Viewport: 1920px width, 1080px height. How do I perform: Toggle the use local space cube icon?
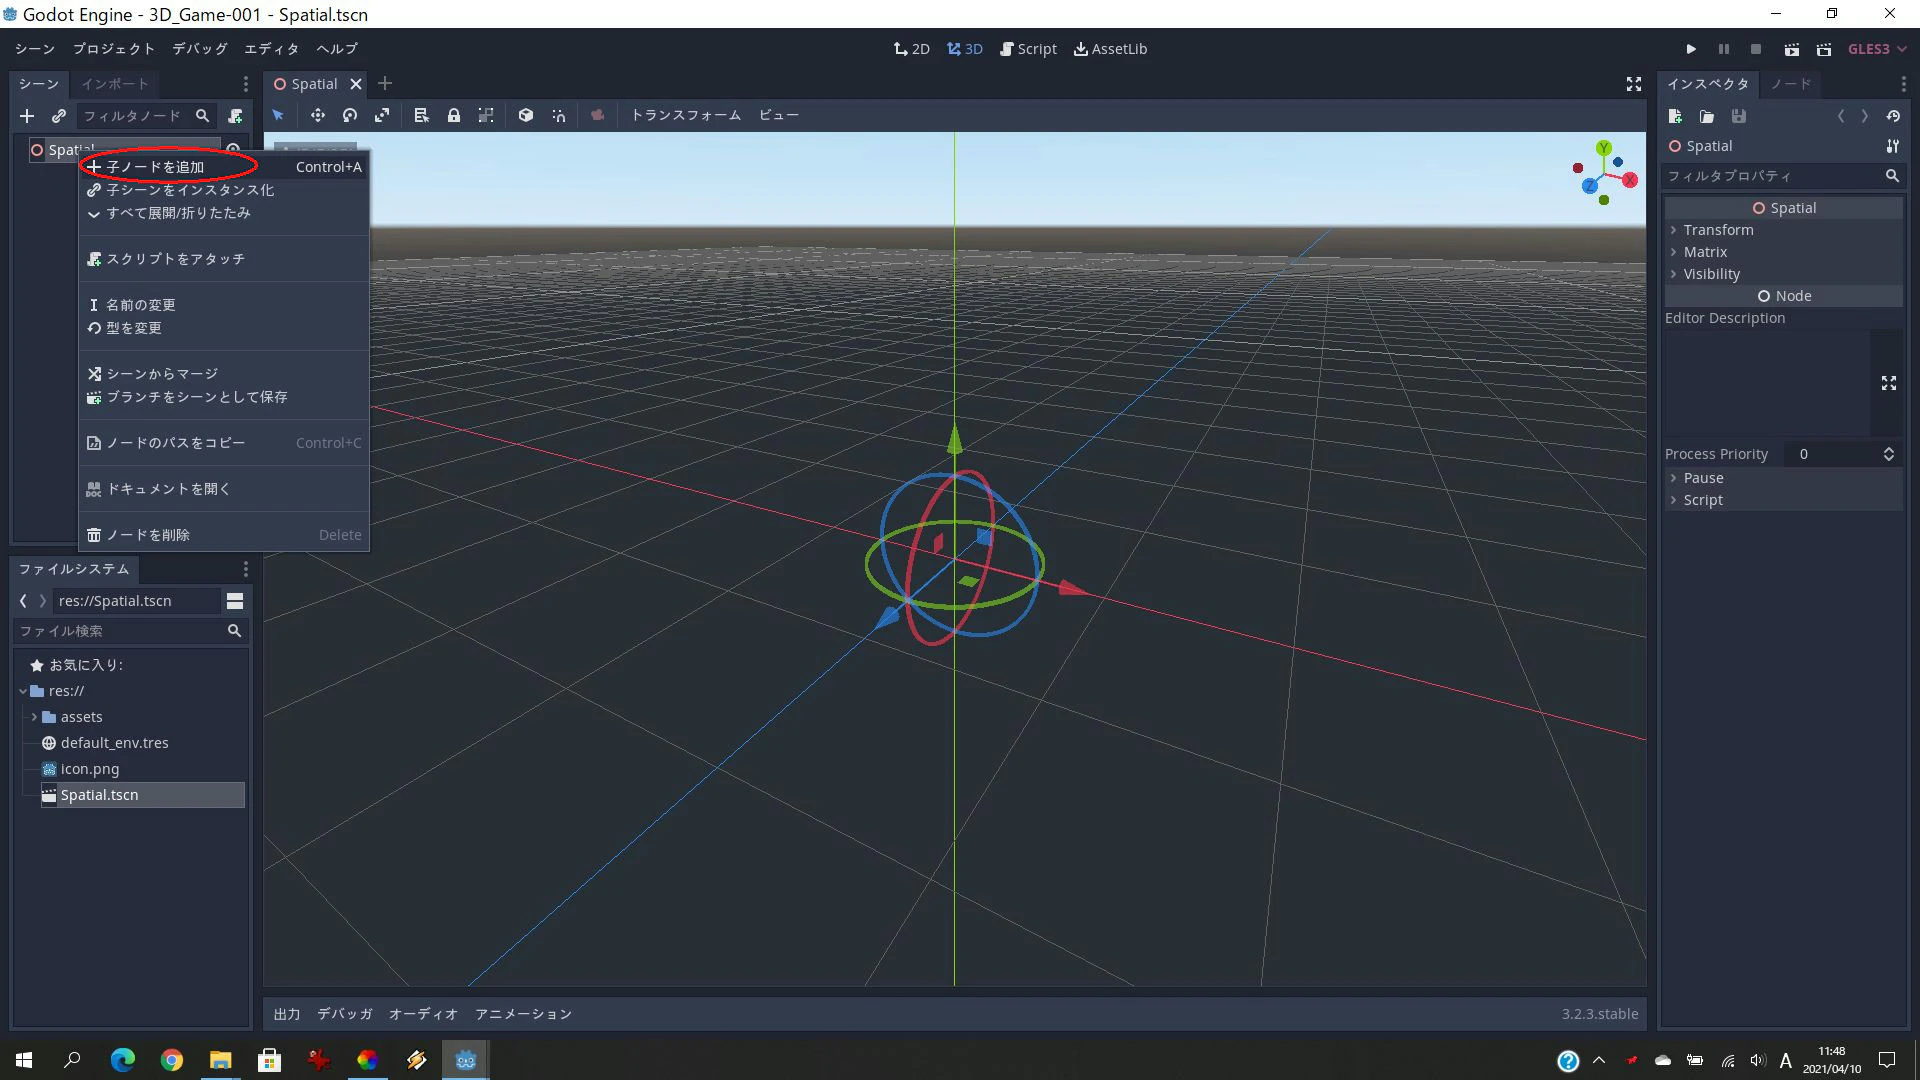pyautogui.click(x=526, y=116)
